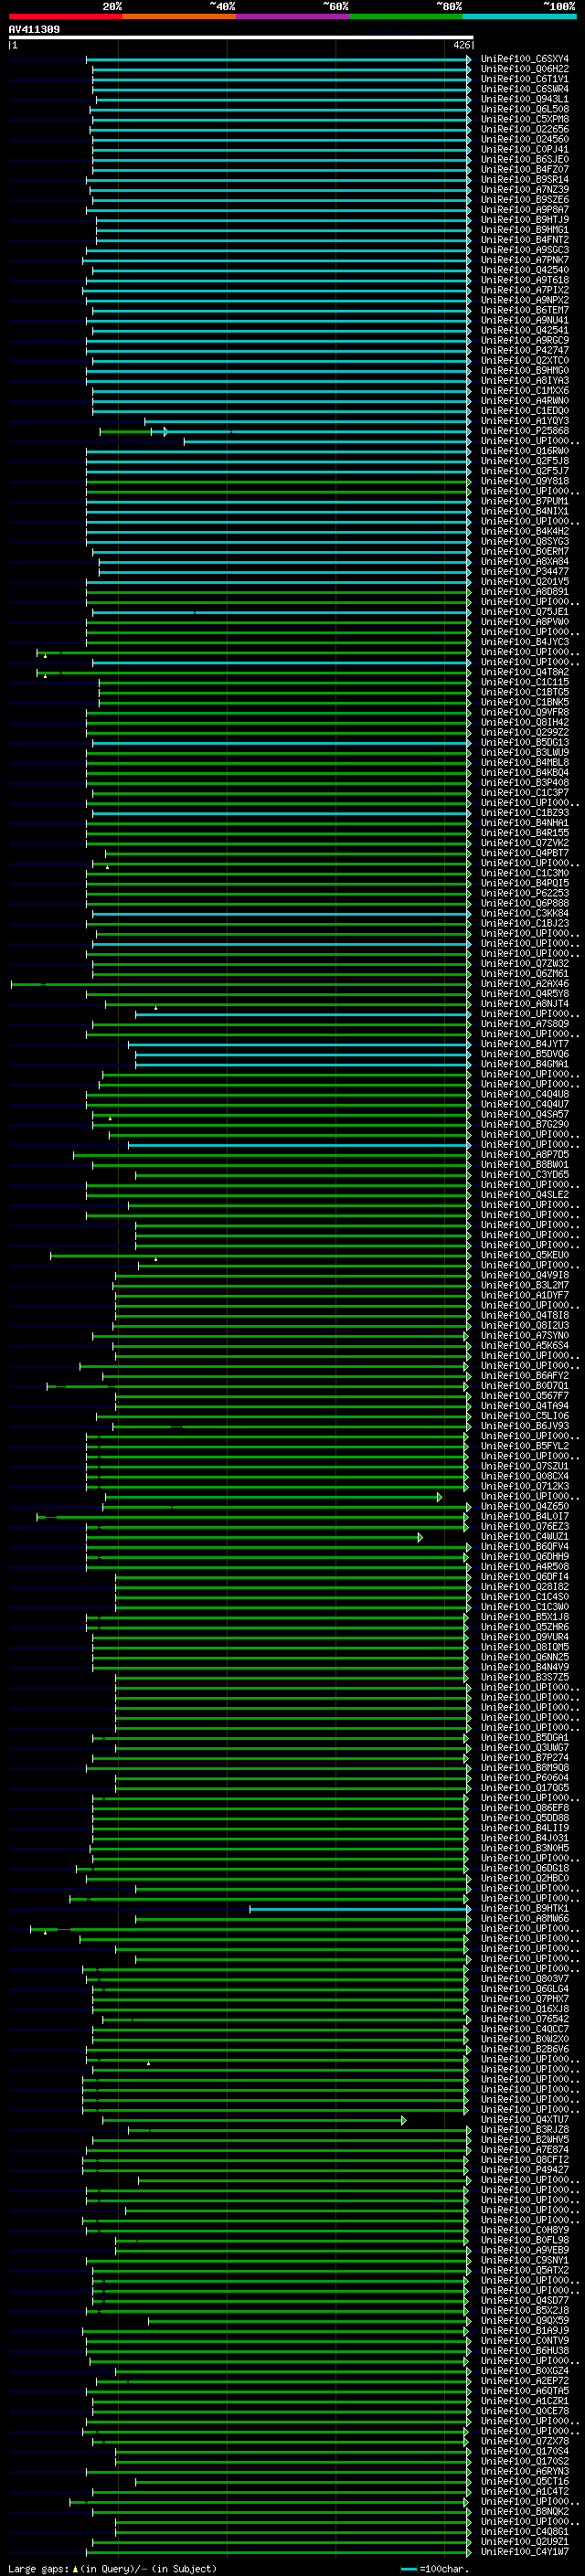Image resolution: width=585 pixels, height=2576 pixels.
Task: Select hit UniRef100_O22656
Action: 525,129
